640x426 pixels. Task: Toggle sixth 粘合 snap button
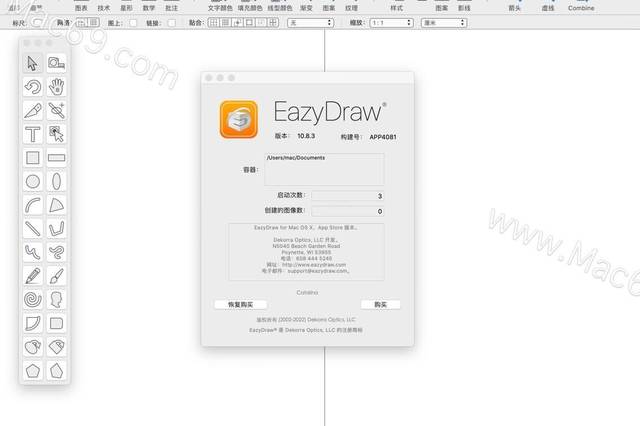[x=273, y=23]
